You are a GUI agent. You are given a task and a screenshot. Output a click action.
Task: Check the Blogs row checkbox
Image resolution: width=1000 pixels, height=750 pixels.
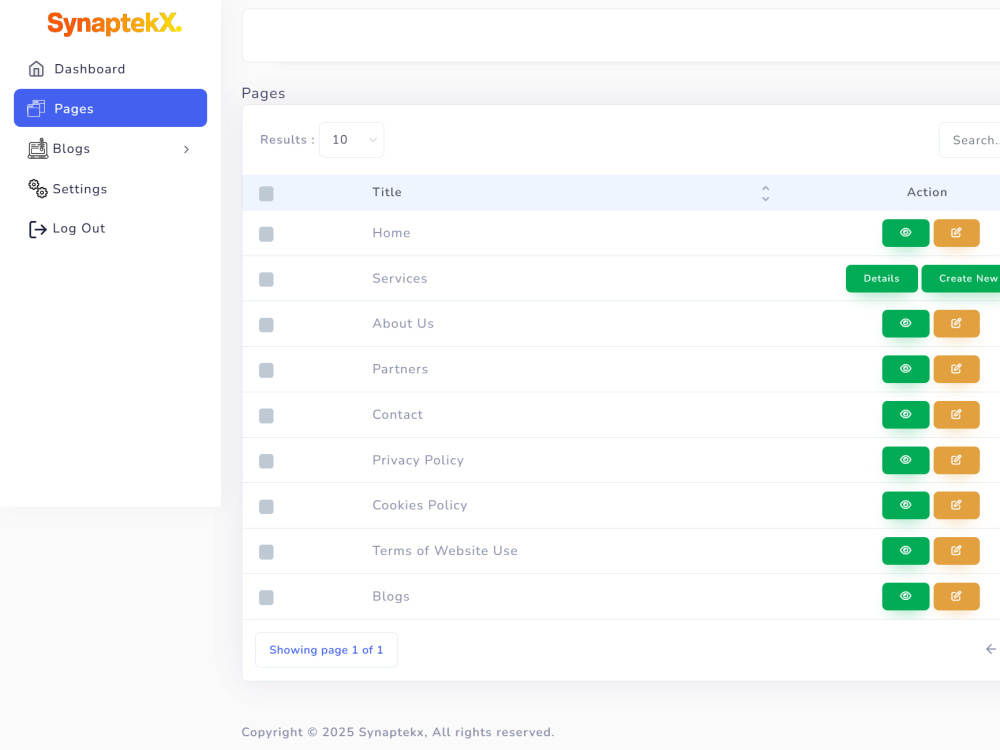click(267, 598)
